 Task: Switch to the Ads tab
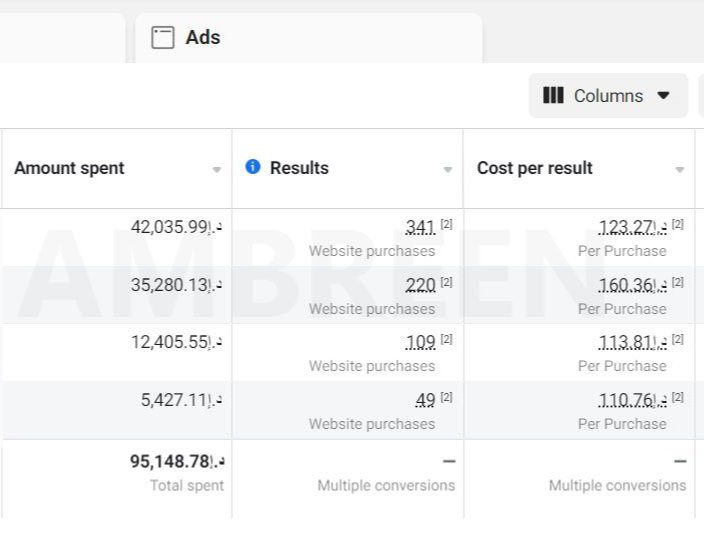coord(203,38)
